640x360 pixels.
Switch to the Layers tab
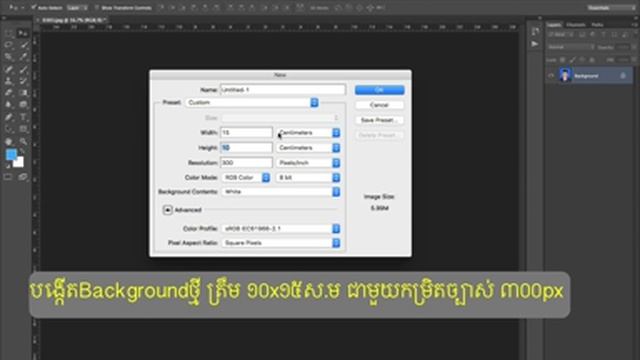point(554,25)
